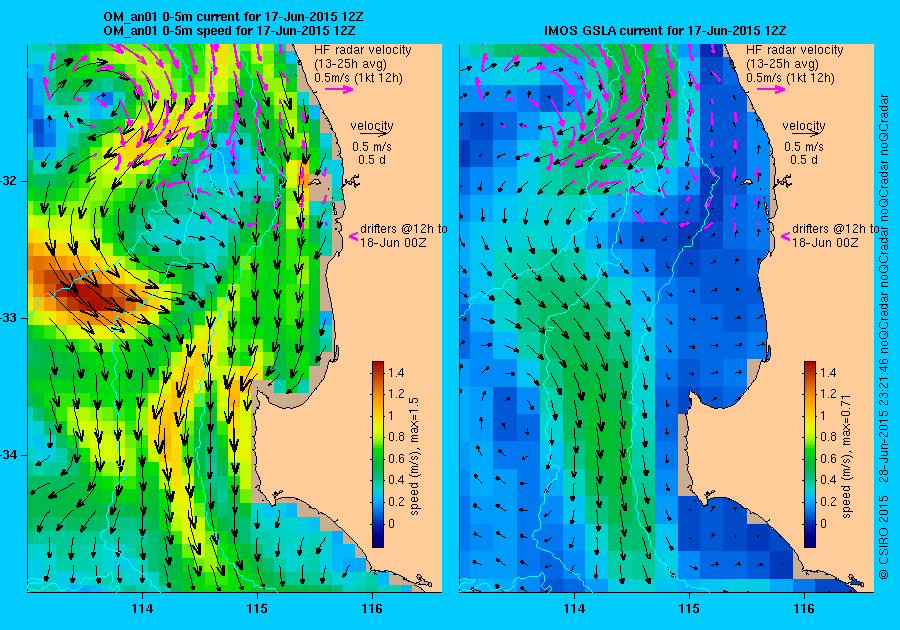Click the black velocity scale arrow, left map
The image size is (900, 630).
tap(373, 133)
